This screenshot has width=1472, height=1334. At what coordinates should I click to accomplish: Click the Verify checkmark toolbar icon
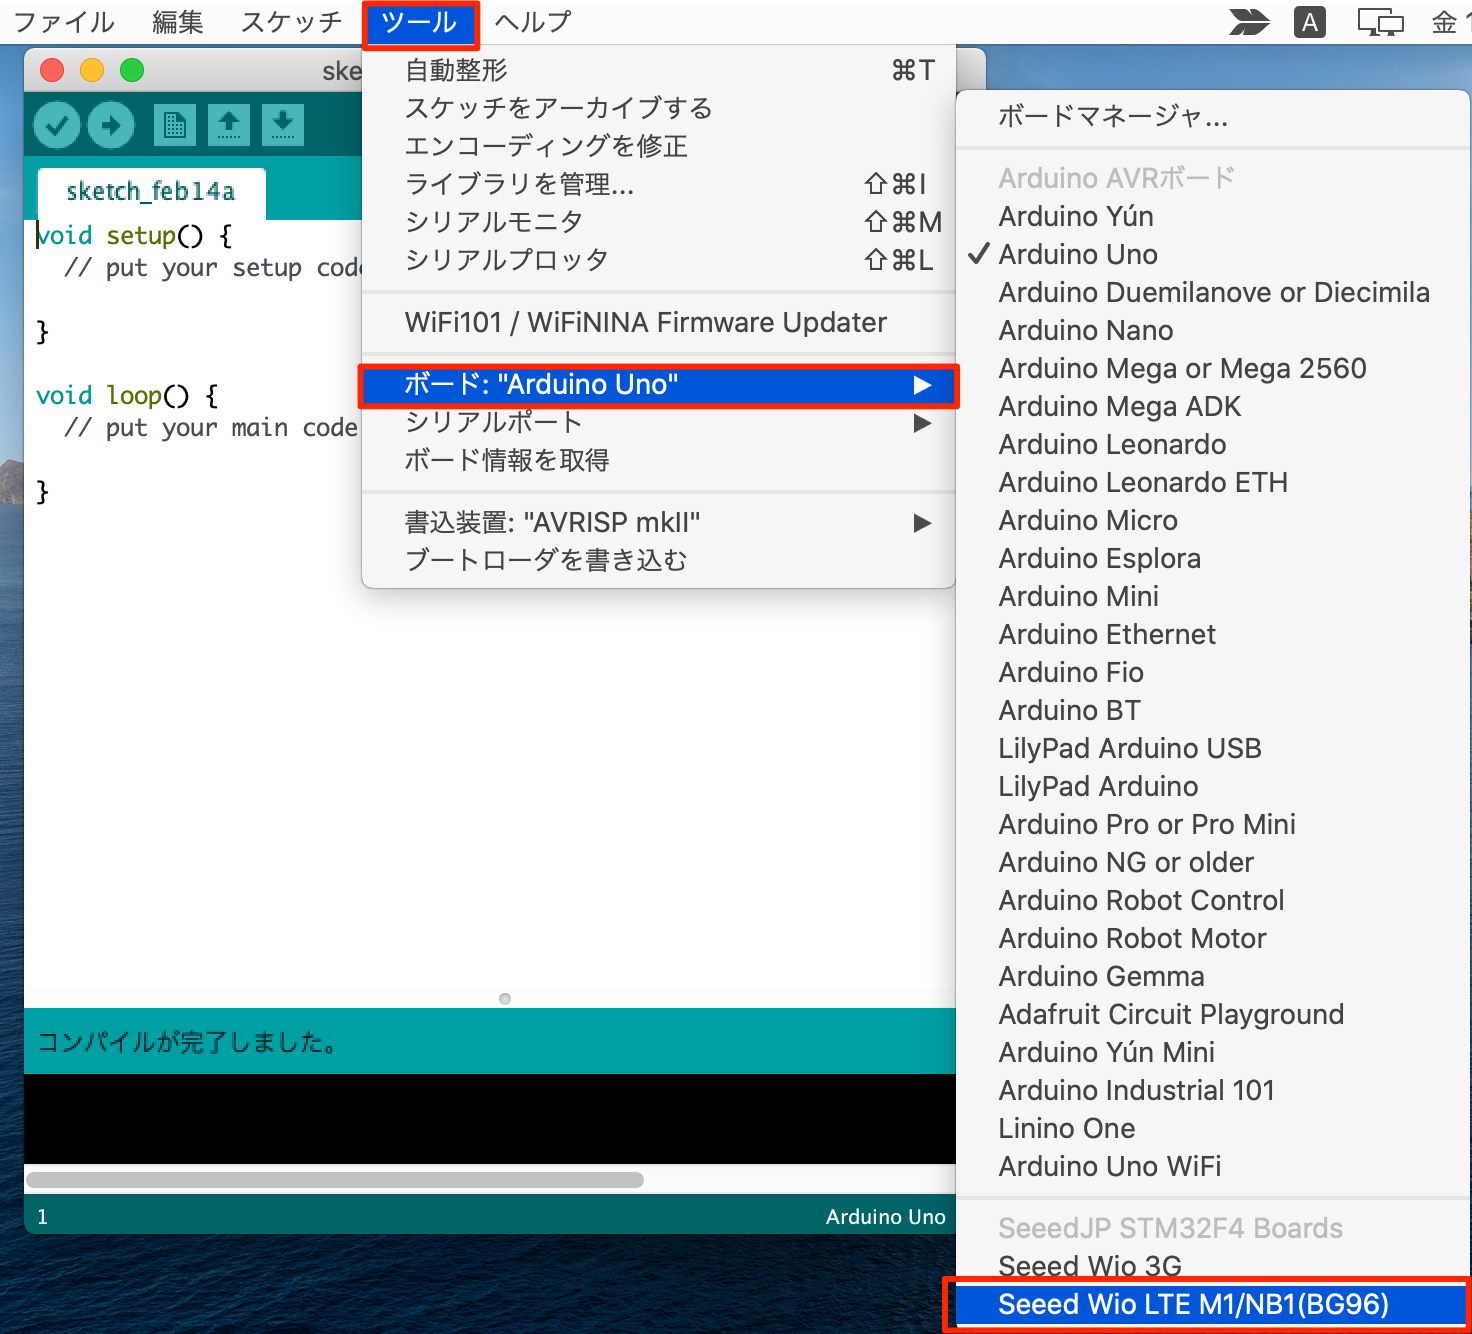pos(57,125)
